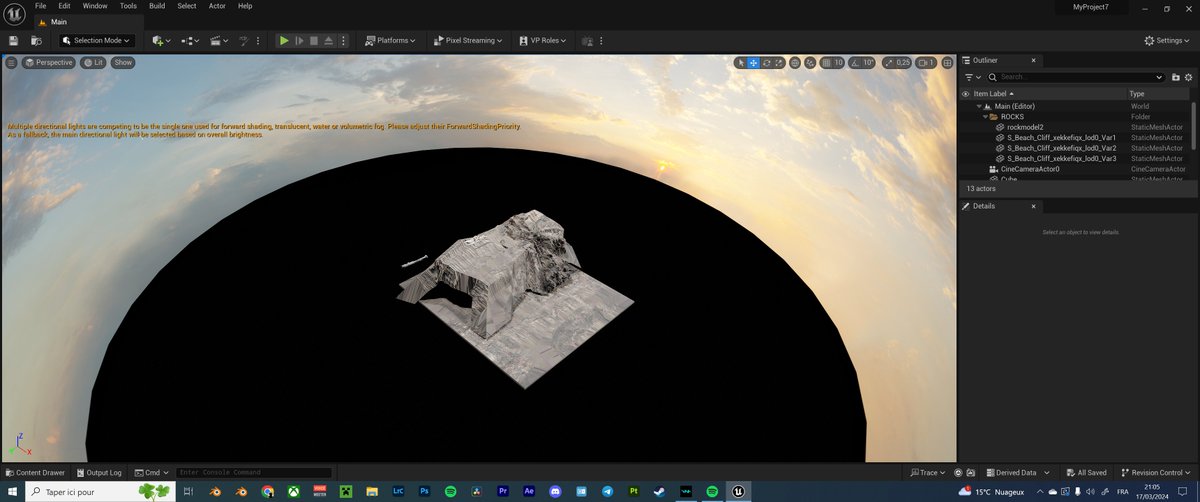Open the Content Drawer
This screenshot has height=502, width=1200.
36,472
